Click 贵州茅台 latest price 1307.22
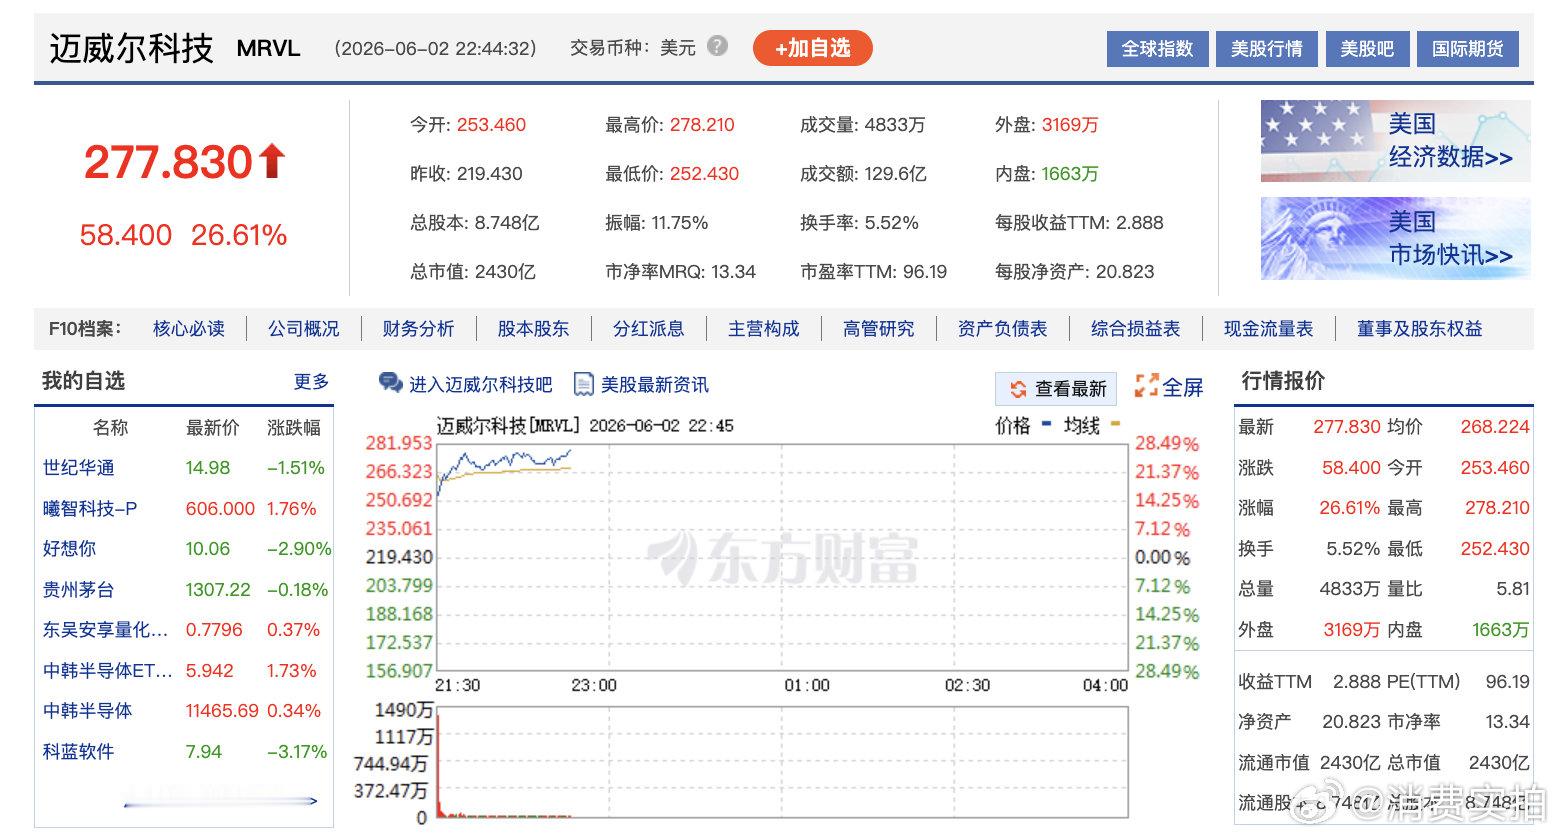This screenshot has width=1562, height=840. [x=218, y=590]
